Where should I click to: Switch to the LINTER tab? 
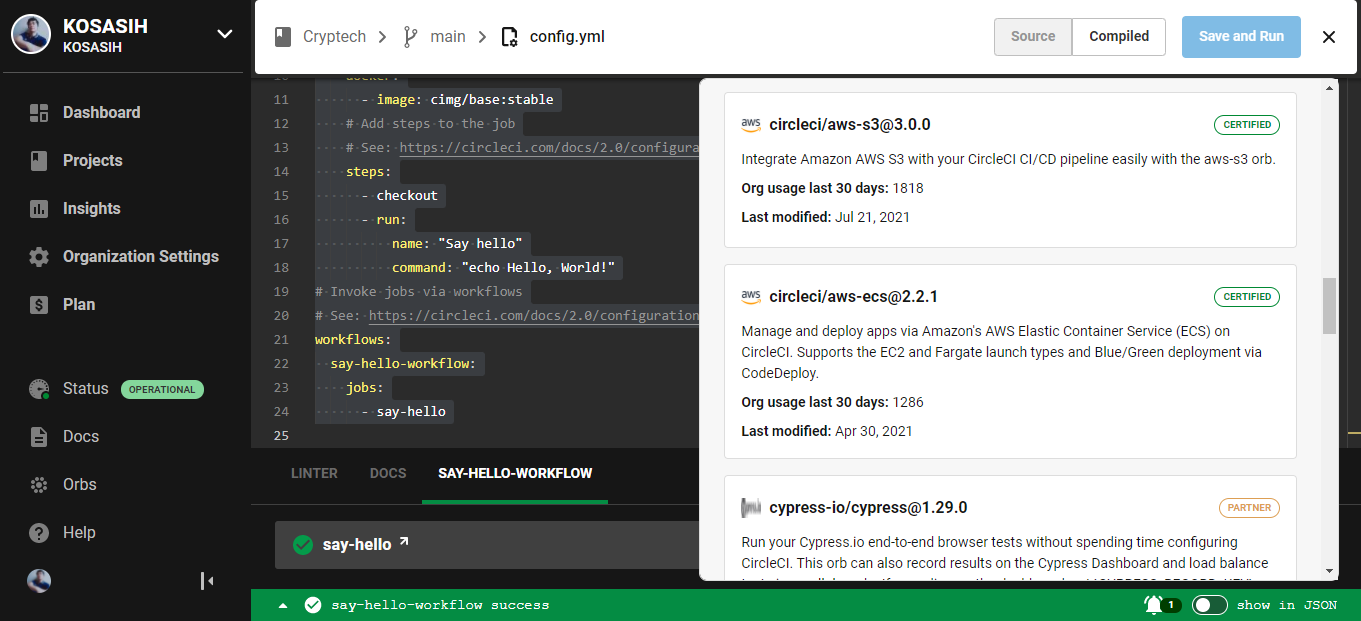pos(314,473)
